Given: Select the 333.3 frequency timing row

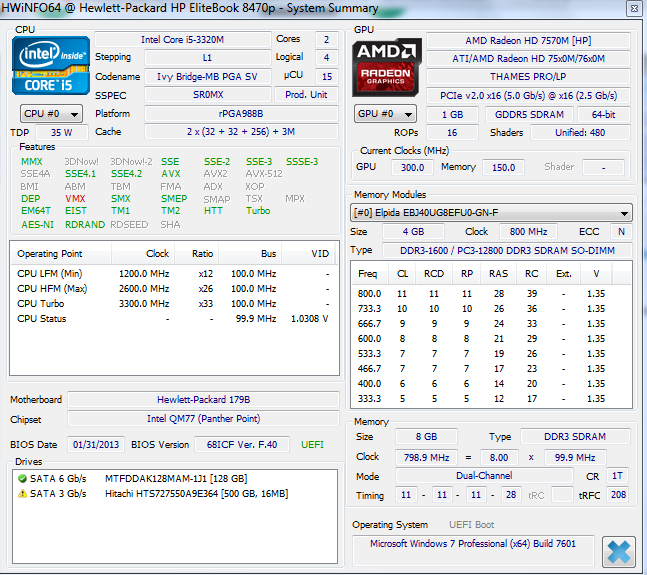Looking at the screenshot, I should click(491, 398).
